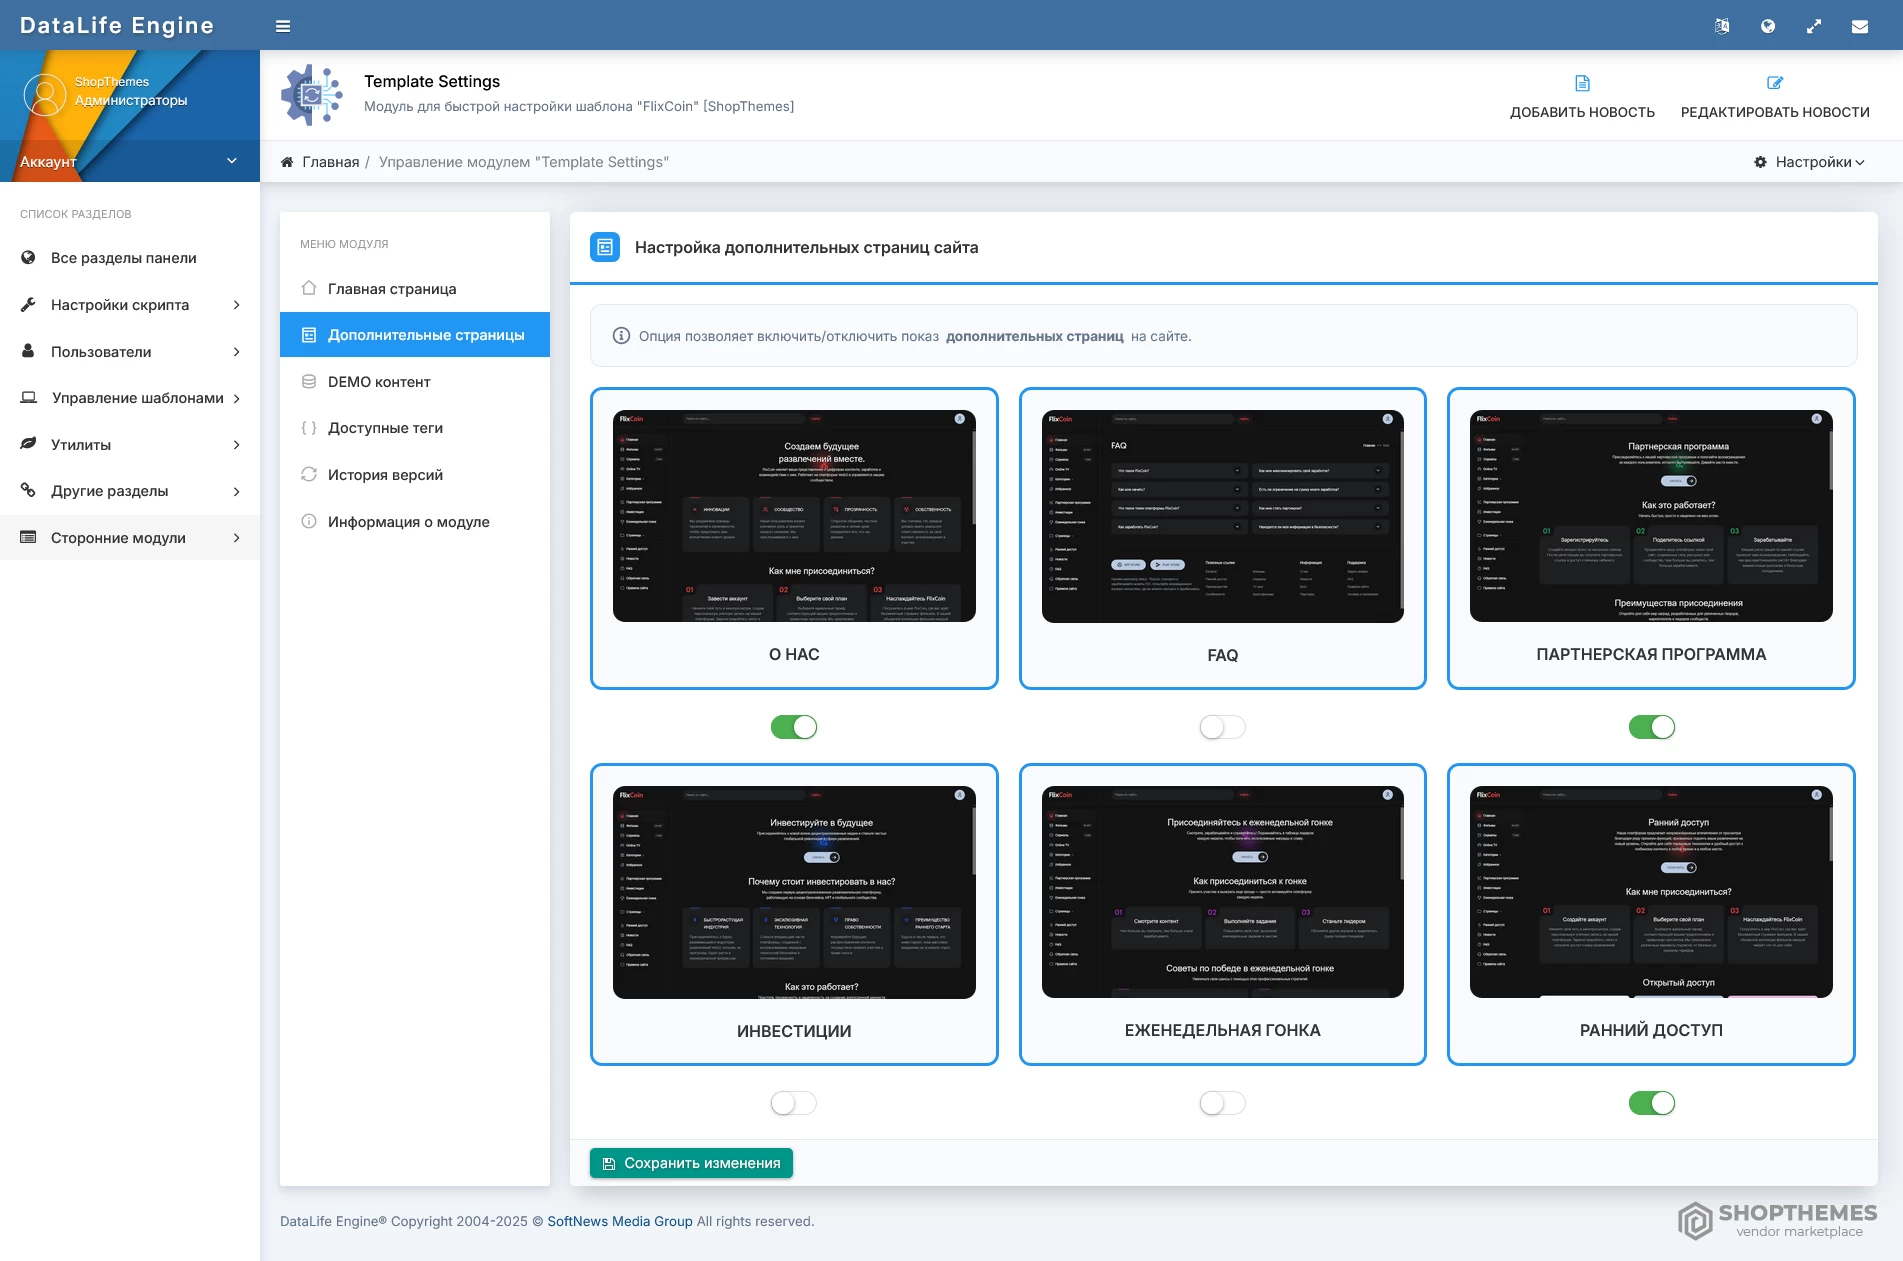Click the ПАРТНЕРСКАЯ ПРОГРАММА page thumbnail
Viewport: 1903px width, 1261px height.
click(x=1651, y=516)
